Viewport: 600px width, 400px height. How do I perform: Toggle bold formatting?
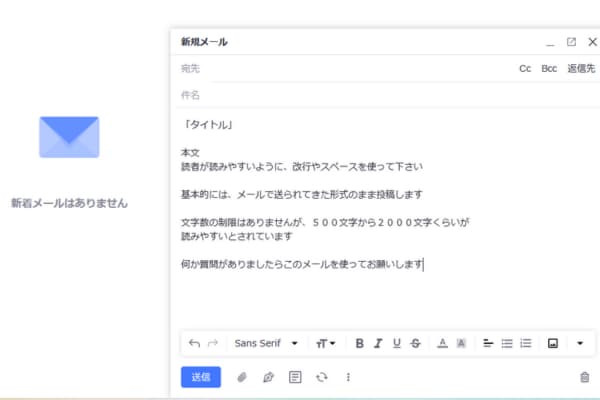click(360, 343)
